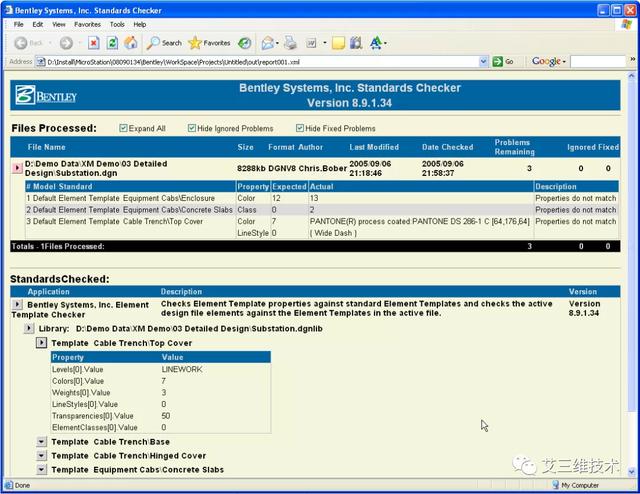Click the Stop loading icon in toolbar

tap(93, 43)
